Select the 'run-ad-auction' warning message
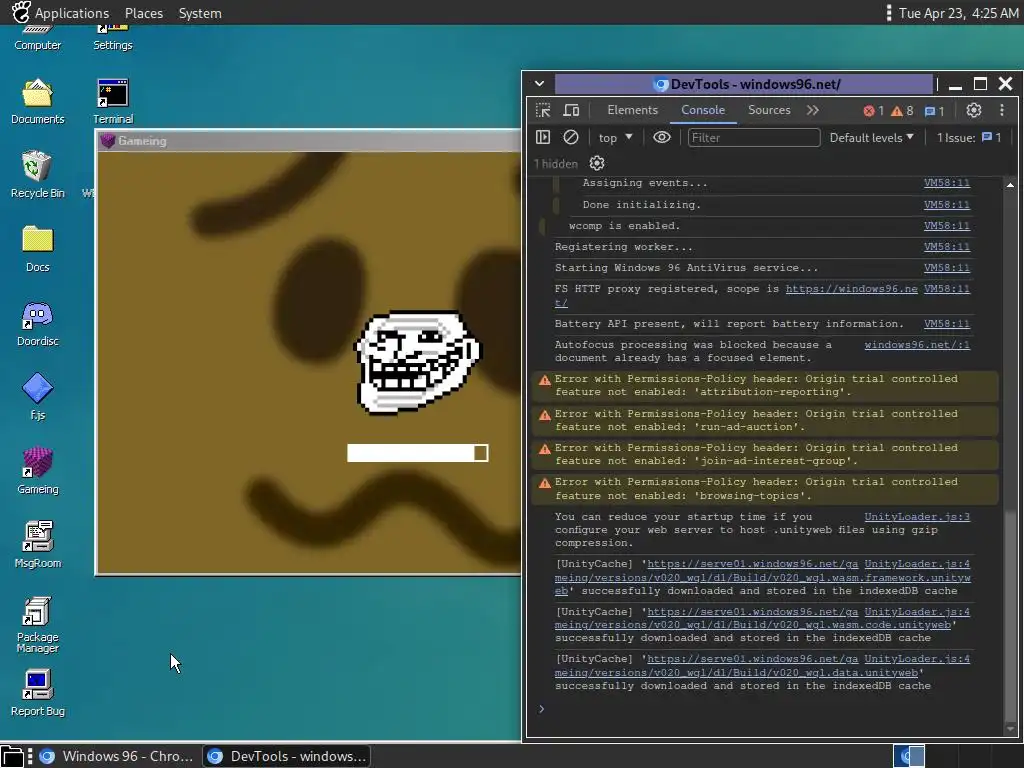This screenshot has width=1024, height=768. [765, 420]
